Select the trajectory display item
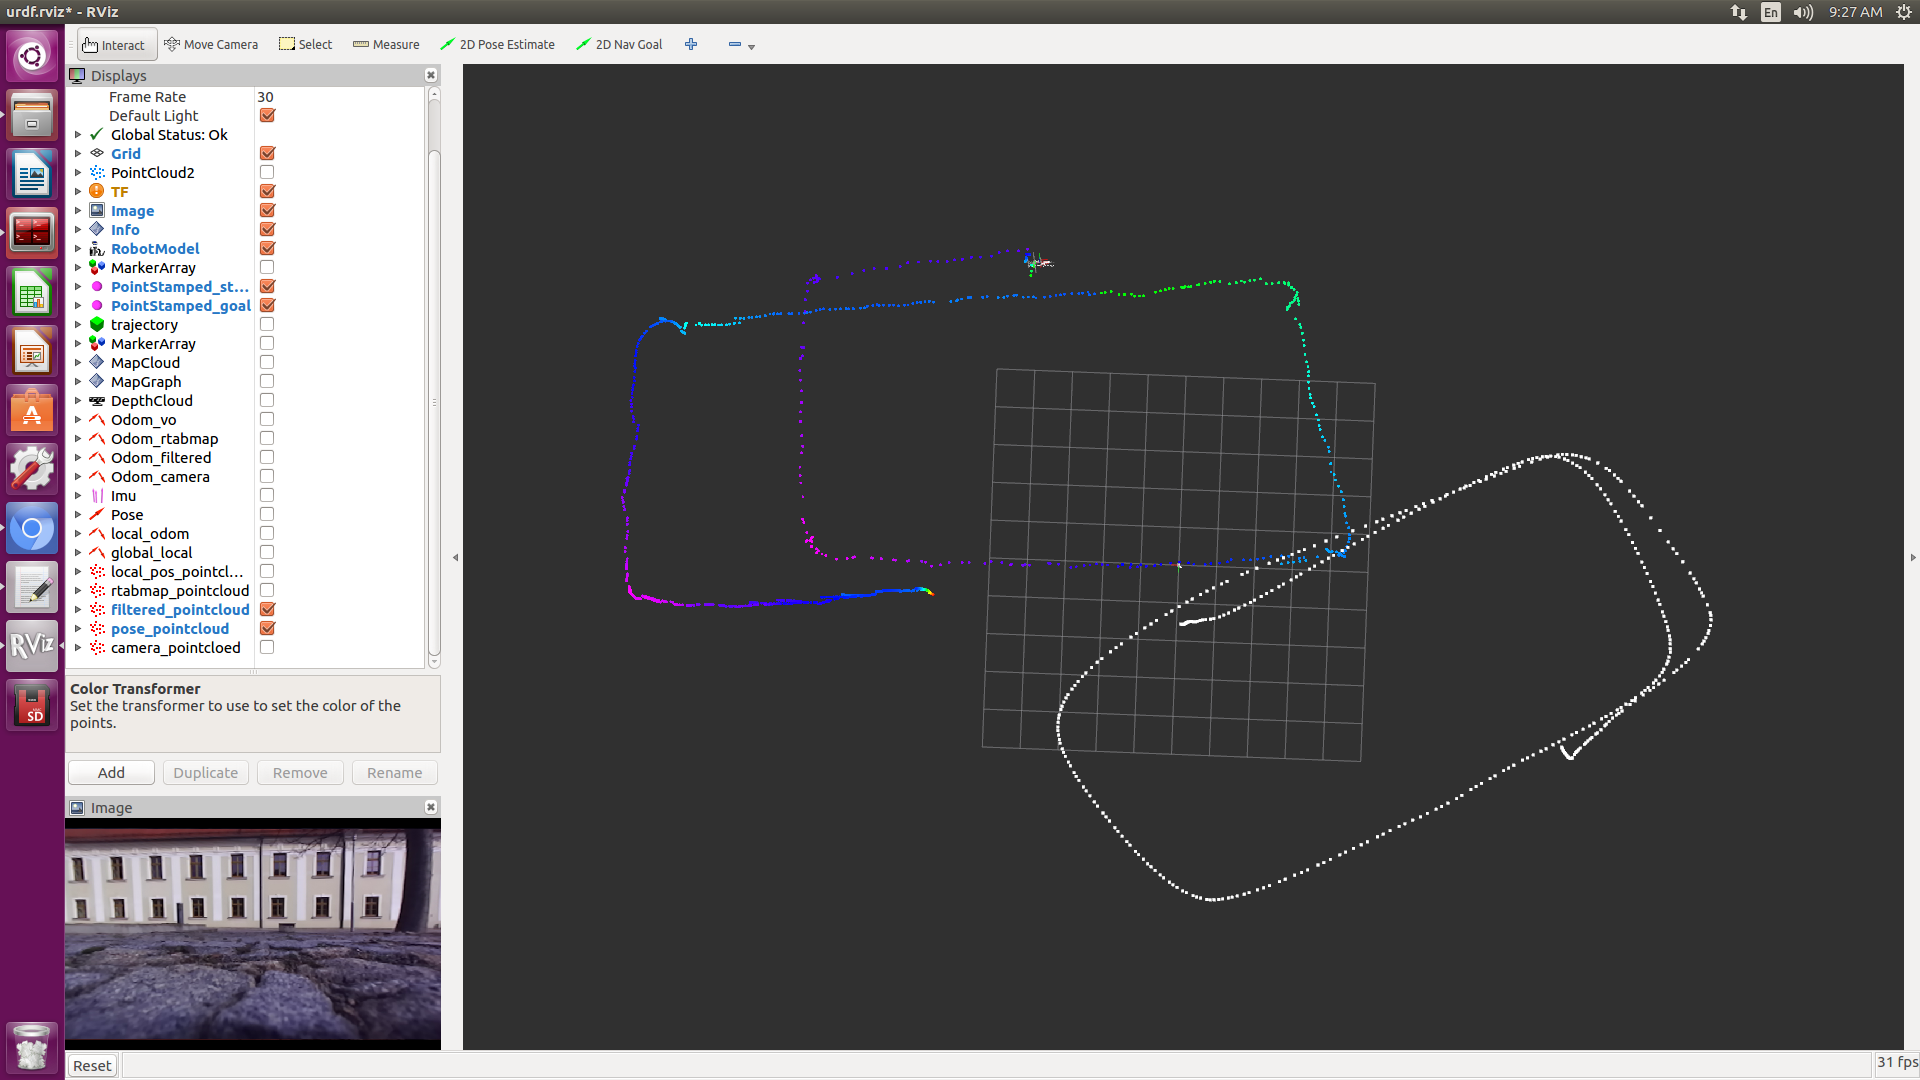Screen dimensions: 1920x1080 point(144,325)
